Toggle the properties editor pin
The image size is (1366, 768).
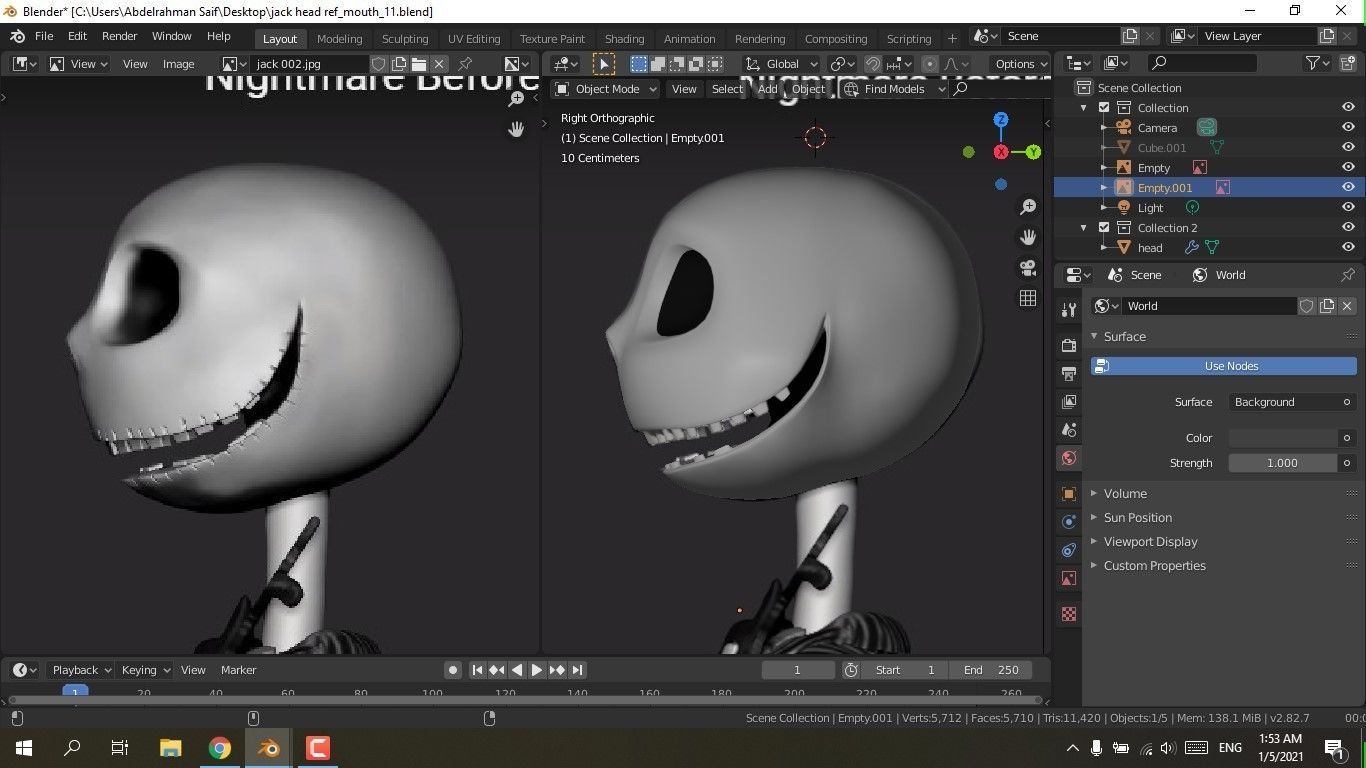click(x=1348, y=275)
